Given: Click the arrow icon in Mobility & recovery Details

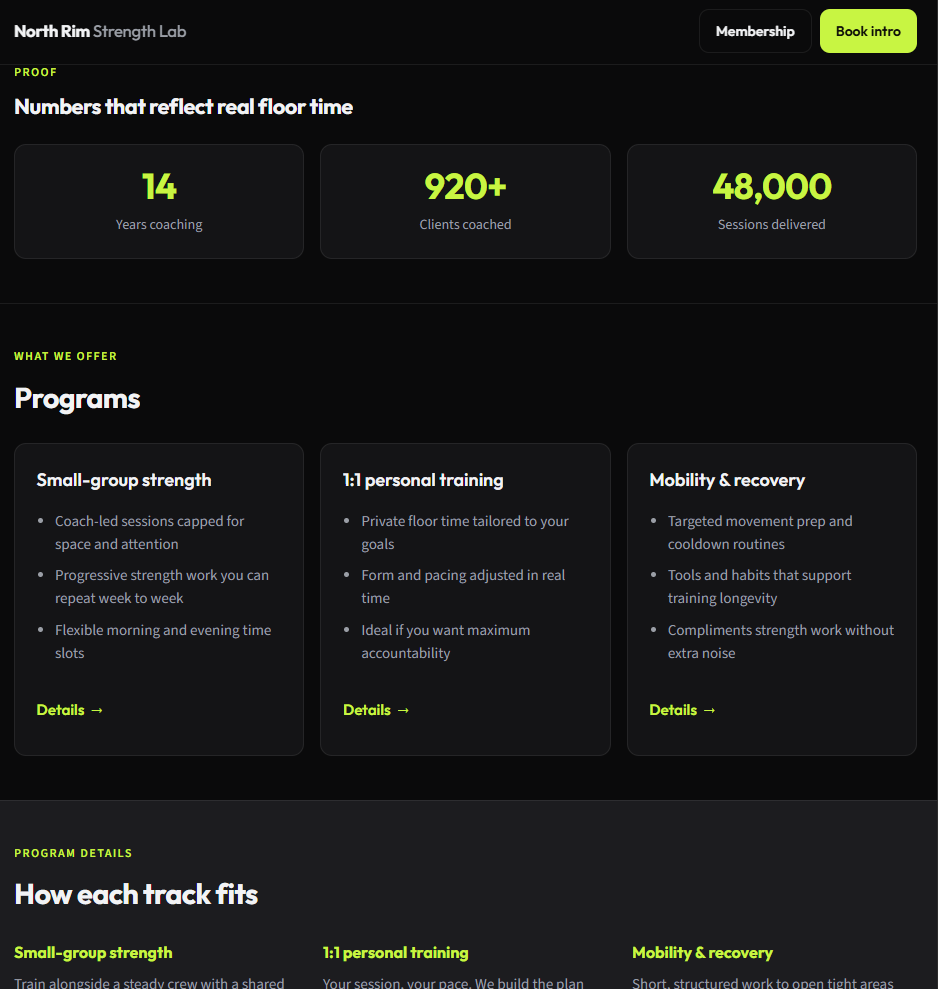Looking at the screenshot, I should tap(710, 710).
